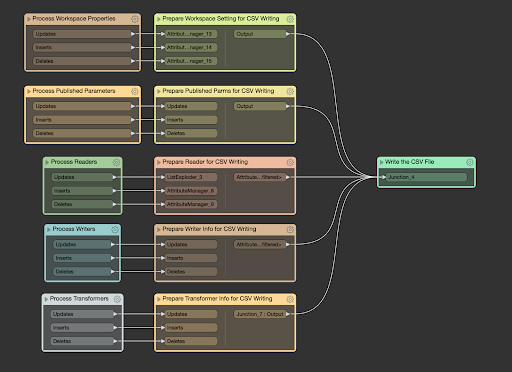Collapse the Process Writers bookmark triangle

pos(49,229)
